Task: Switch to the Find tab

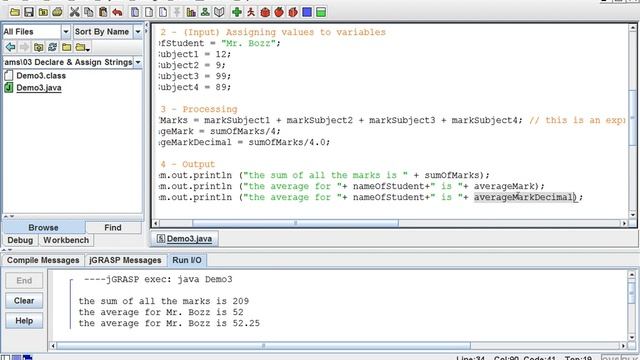Action: point(113,227)
